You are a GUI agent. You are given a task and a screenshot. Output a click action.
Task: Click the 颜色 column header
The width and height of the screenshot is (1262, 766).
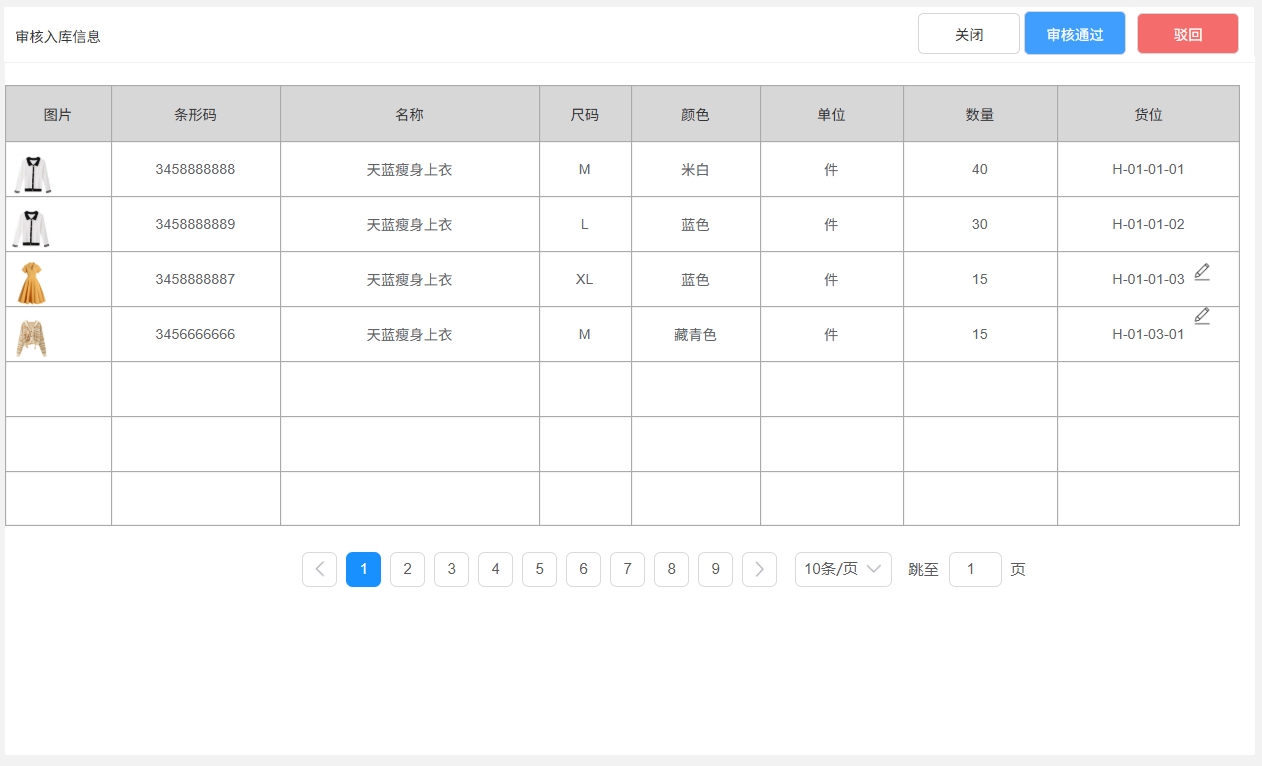coord(695,114)
